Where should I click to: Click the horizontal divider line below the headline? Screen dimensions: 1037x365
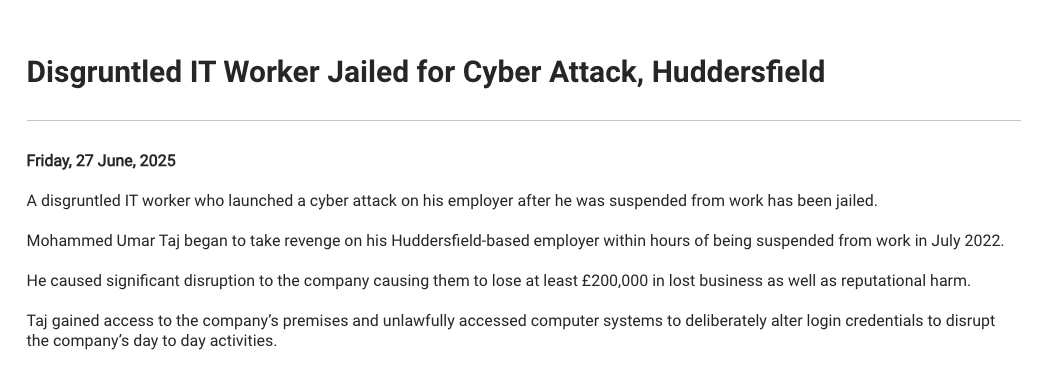524,120
